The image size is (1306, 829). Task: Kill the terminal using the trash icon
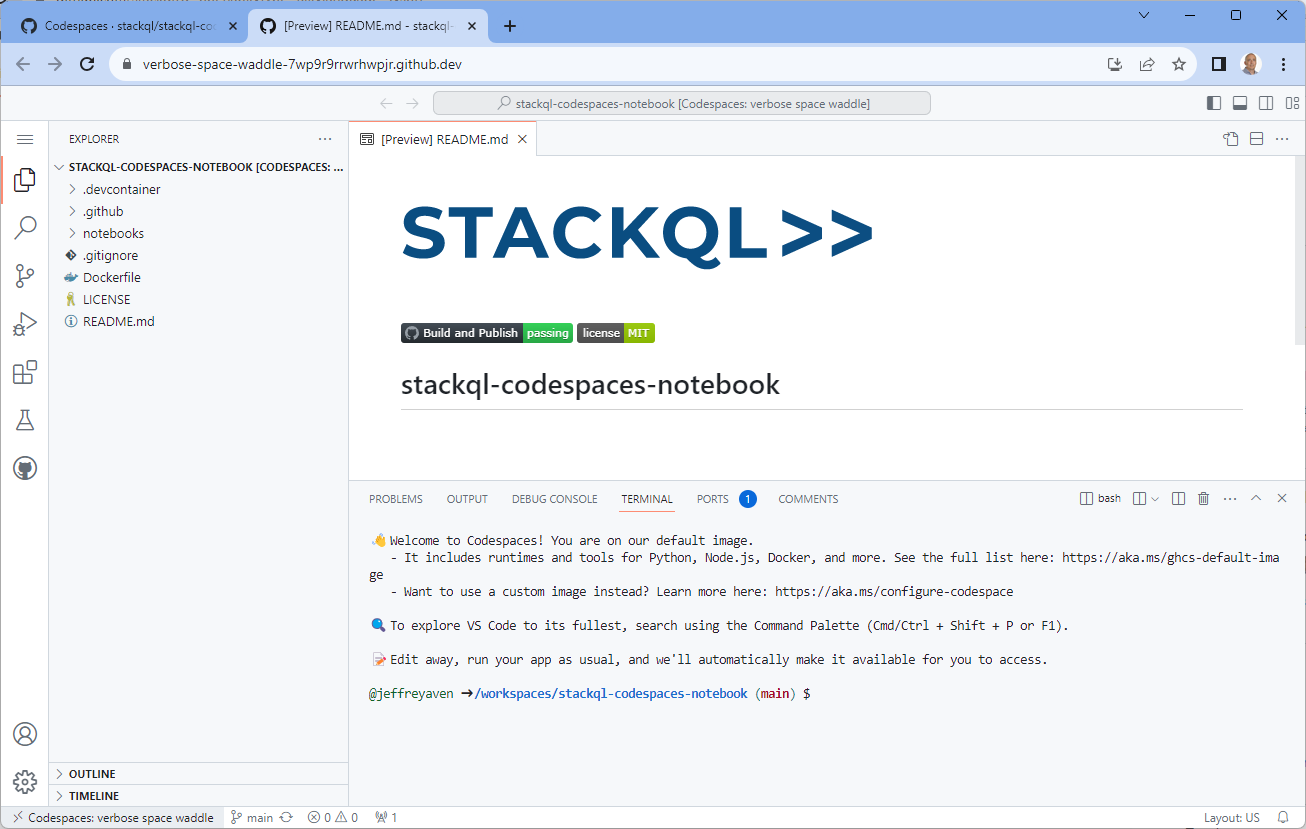click(1203, 497)
